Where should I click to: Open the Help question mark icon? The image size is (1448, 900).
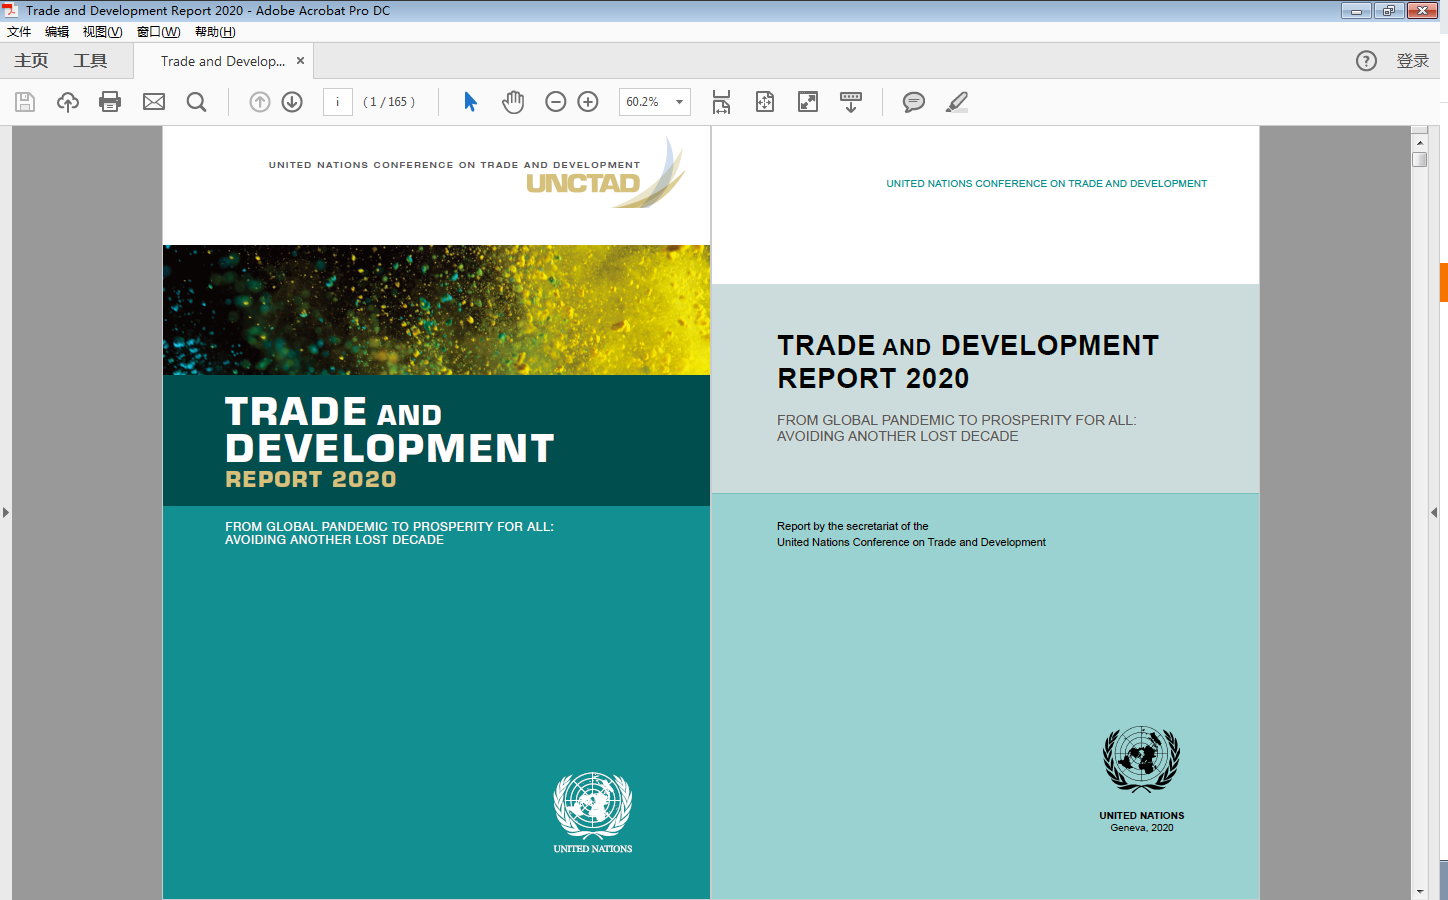point(1366,61)
